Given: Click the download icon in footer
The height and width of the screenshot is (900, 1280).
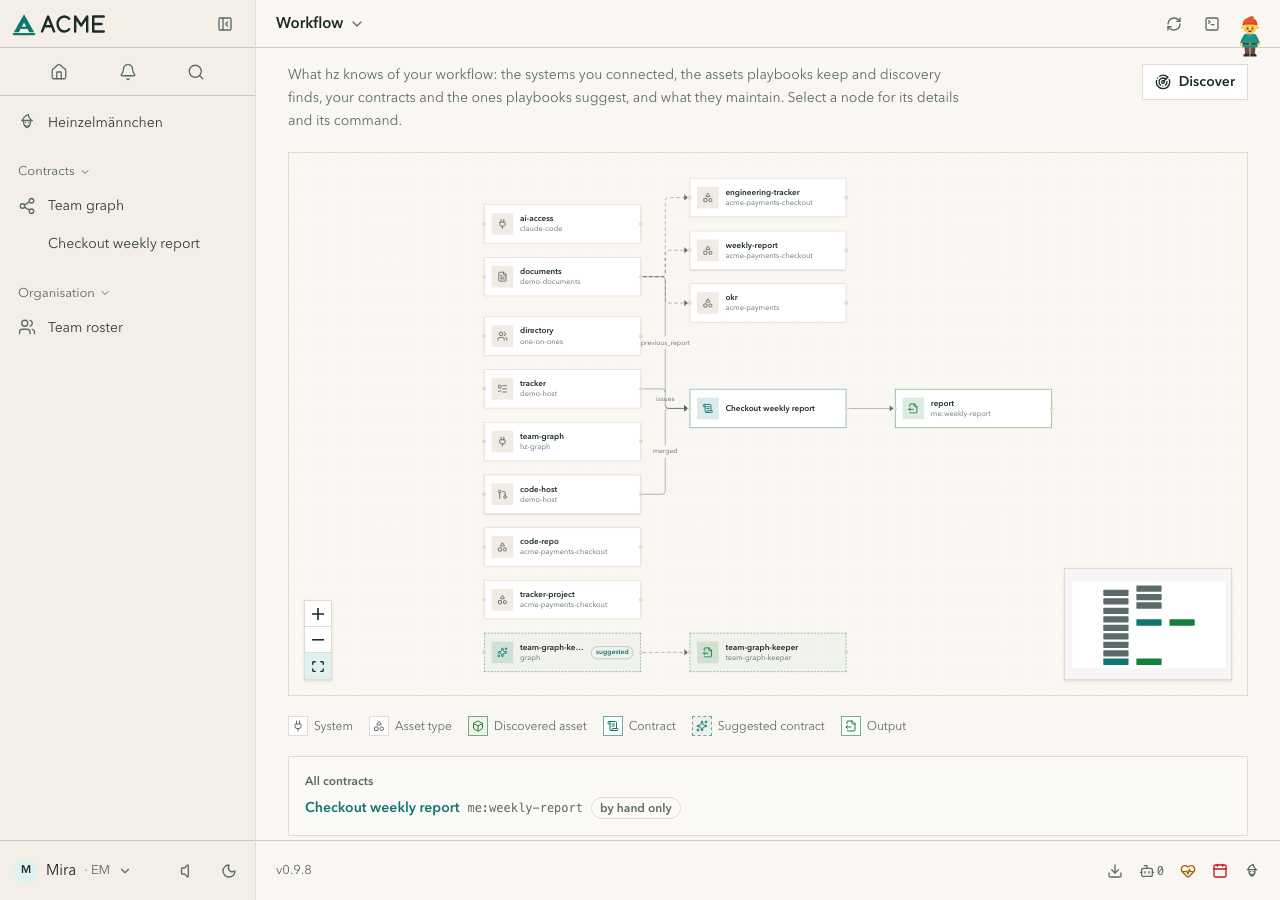Looking at the screenshot, I should (x=1115, y=871).
